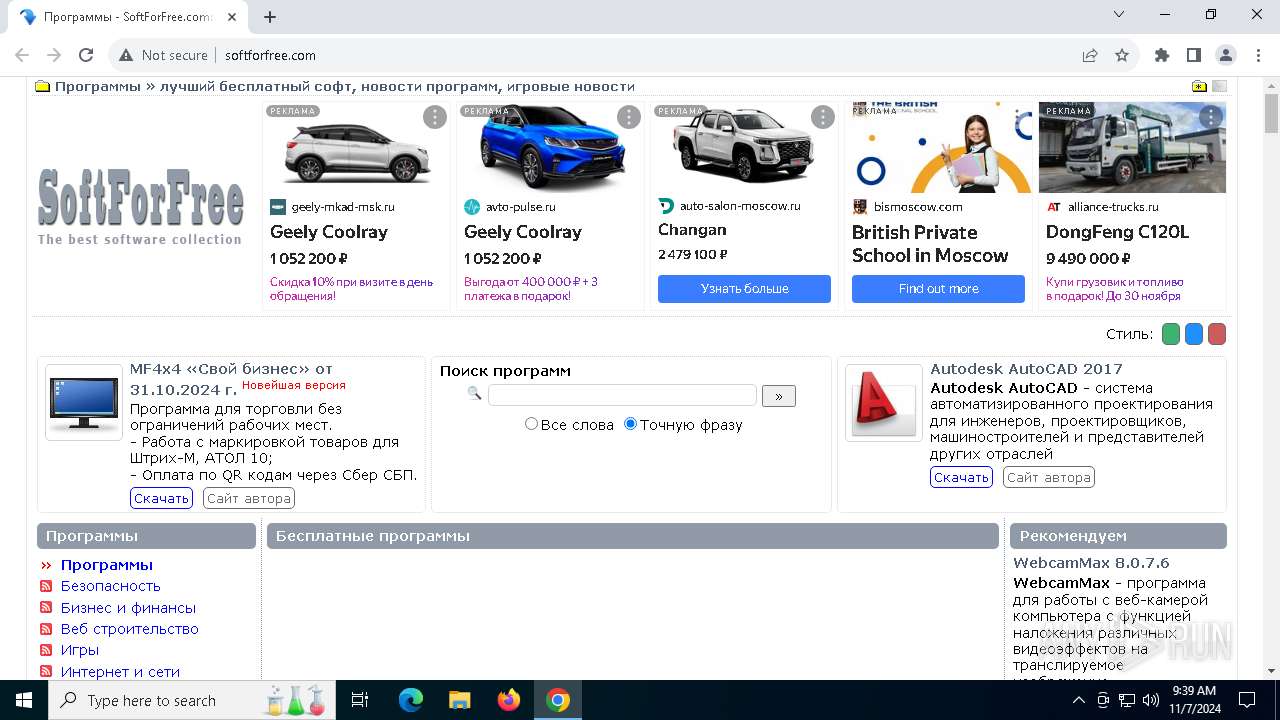This screenshot has height=720, width=1280.
Task: Bookmark this tab with the star icon
Action: 1122,55
